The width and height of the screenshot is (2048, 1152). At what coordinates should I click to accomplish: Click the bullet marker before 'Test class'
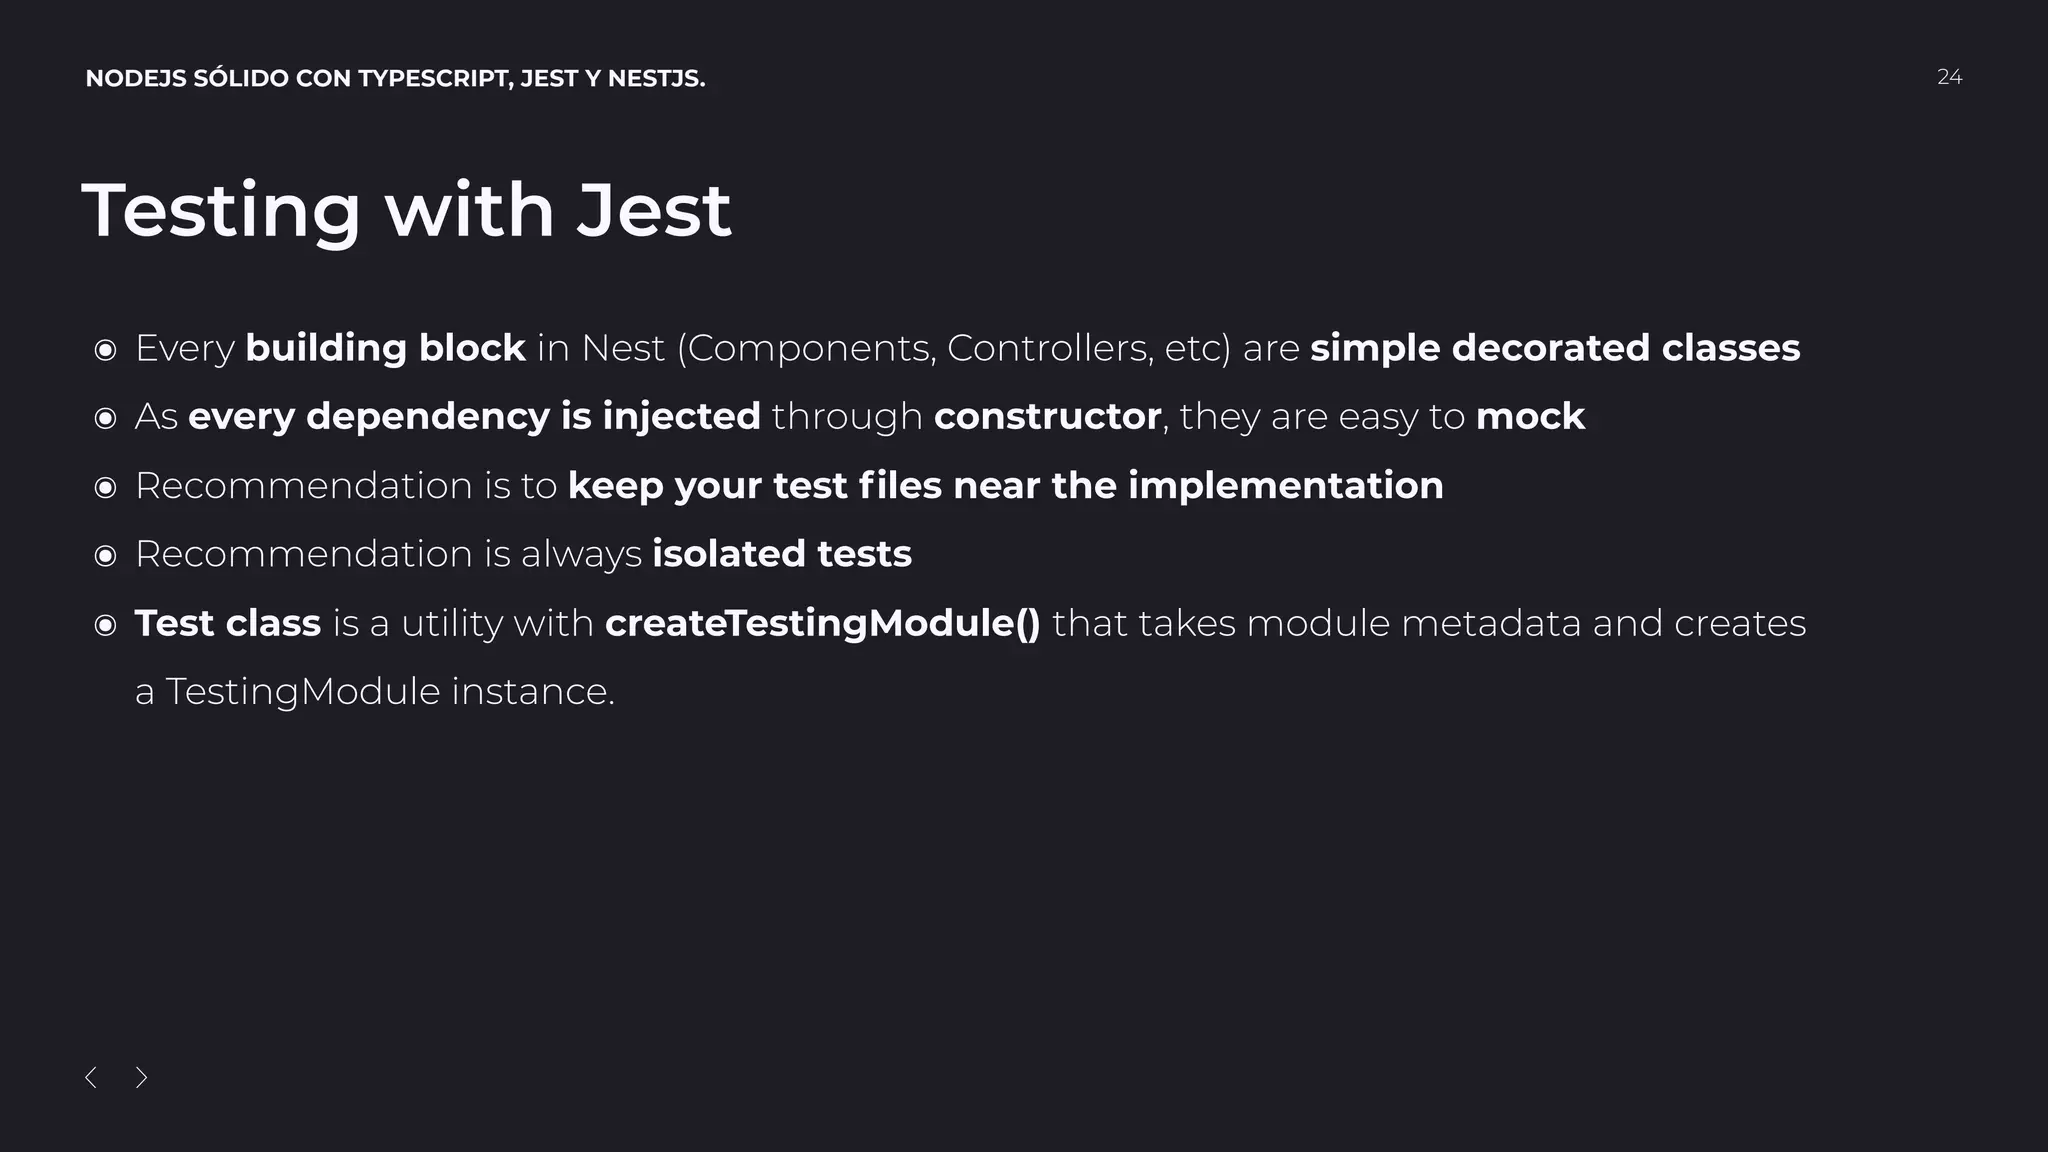pos(105,625)
